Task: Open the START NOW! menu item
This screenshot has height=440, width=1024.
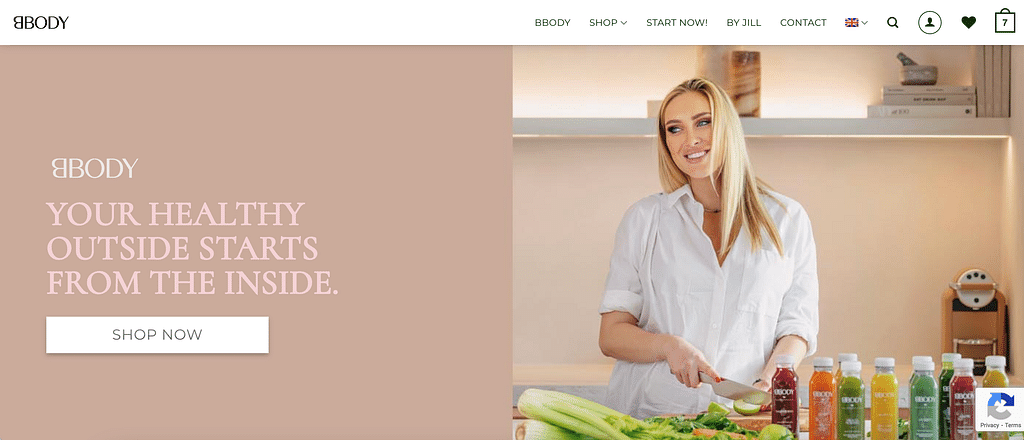Action: [677, 23]
